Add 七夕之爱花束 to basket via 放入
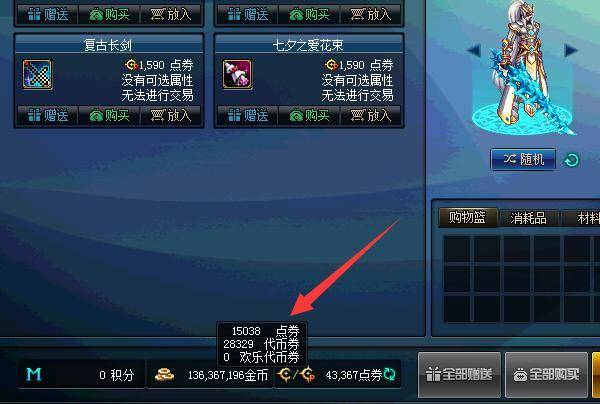This screenshot has height=404, width=600. (371, 115)
